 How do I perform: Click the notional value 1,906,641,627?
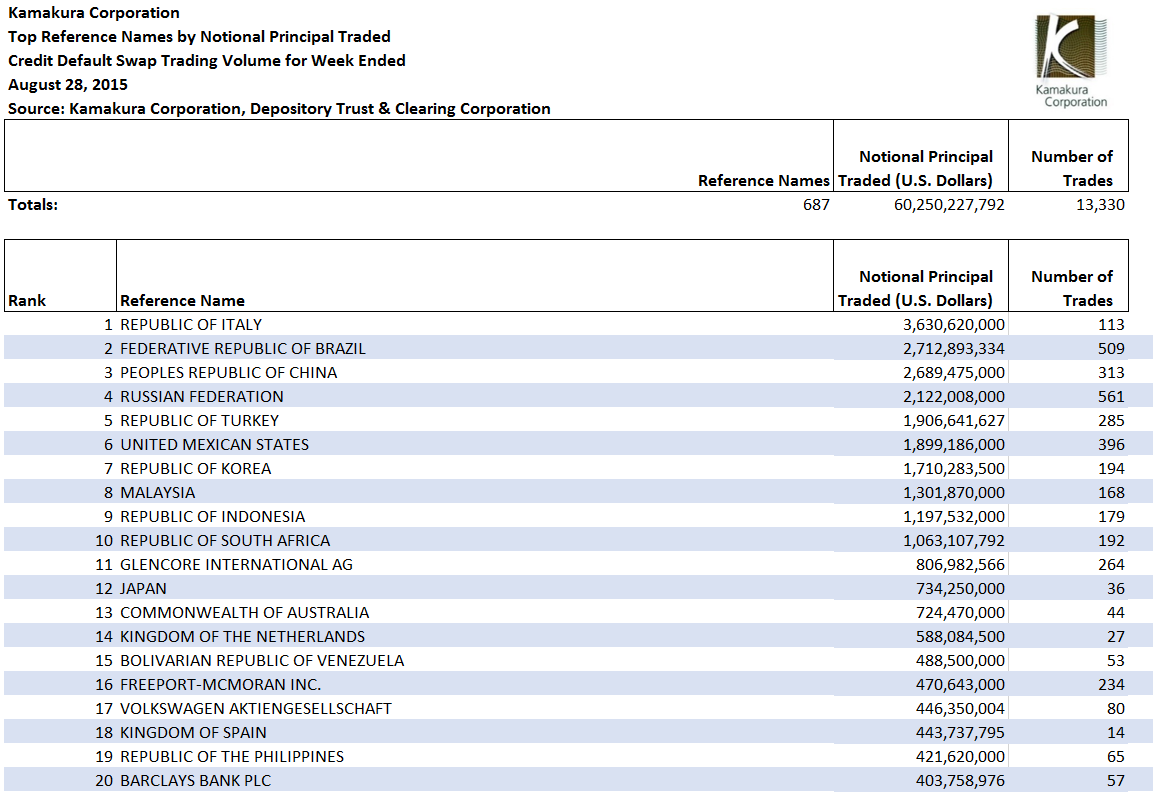tap(954, 421)
